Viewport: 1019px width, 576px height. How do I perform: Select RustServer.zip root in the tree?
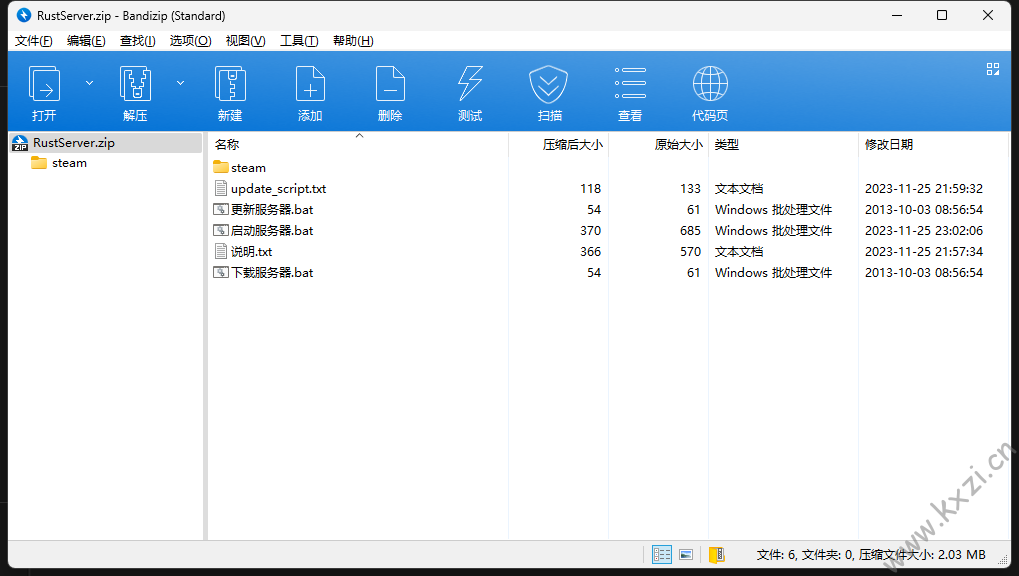click(x=73, y=142)
